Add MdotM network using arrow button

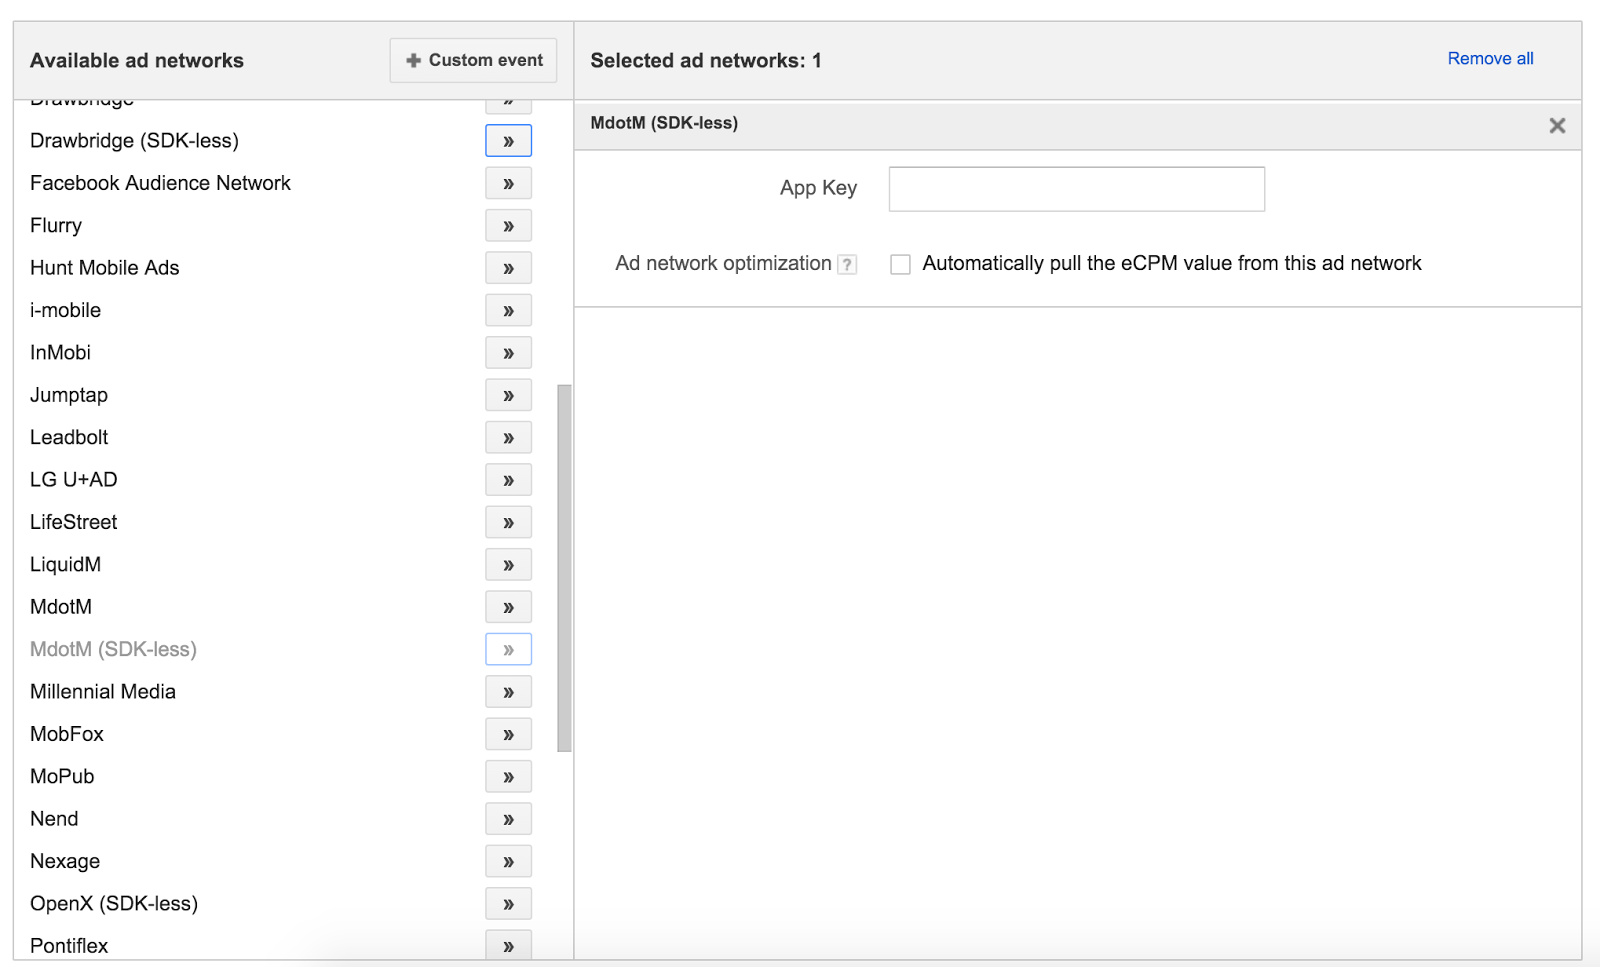[x=508, y=607]
